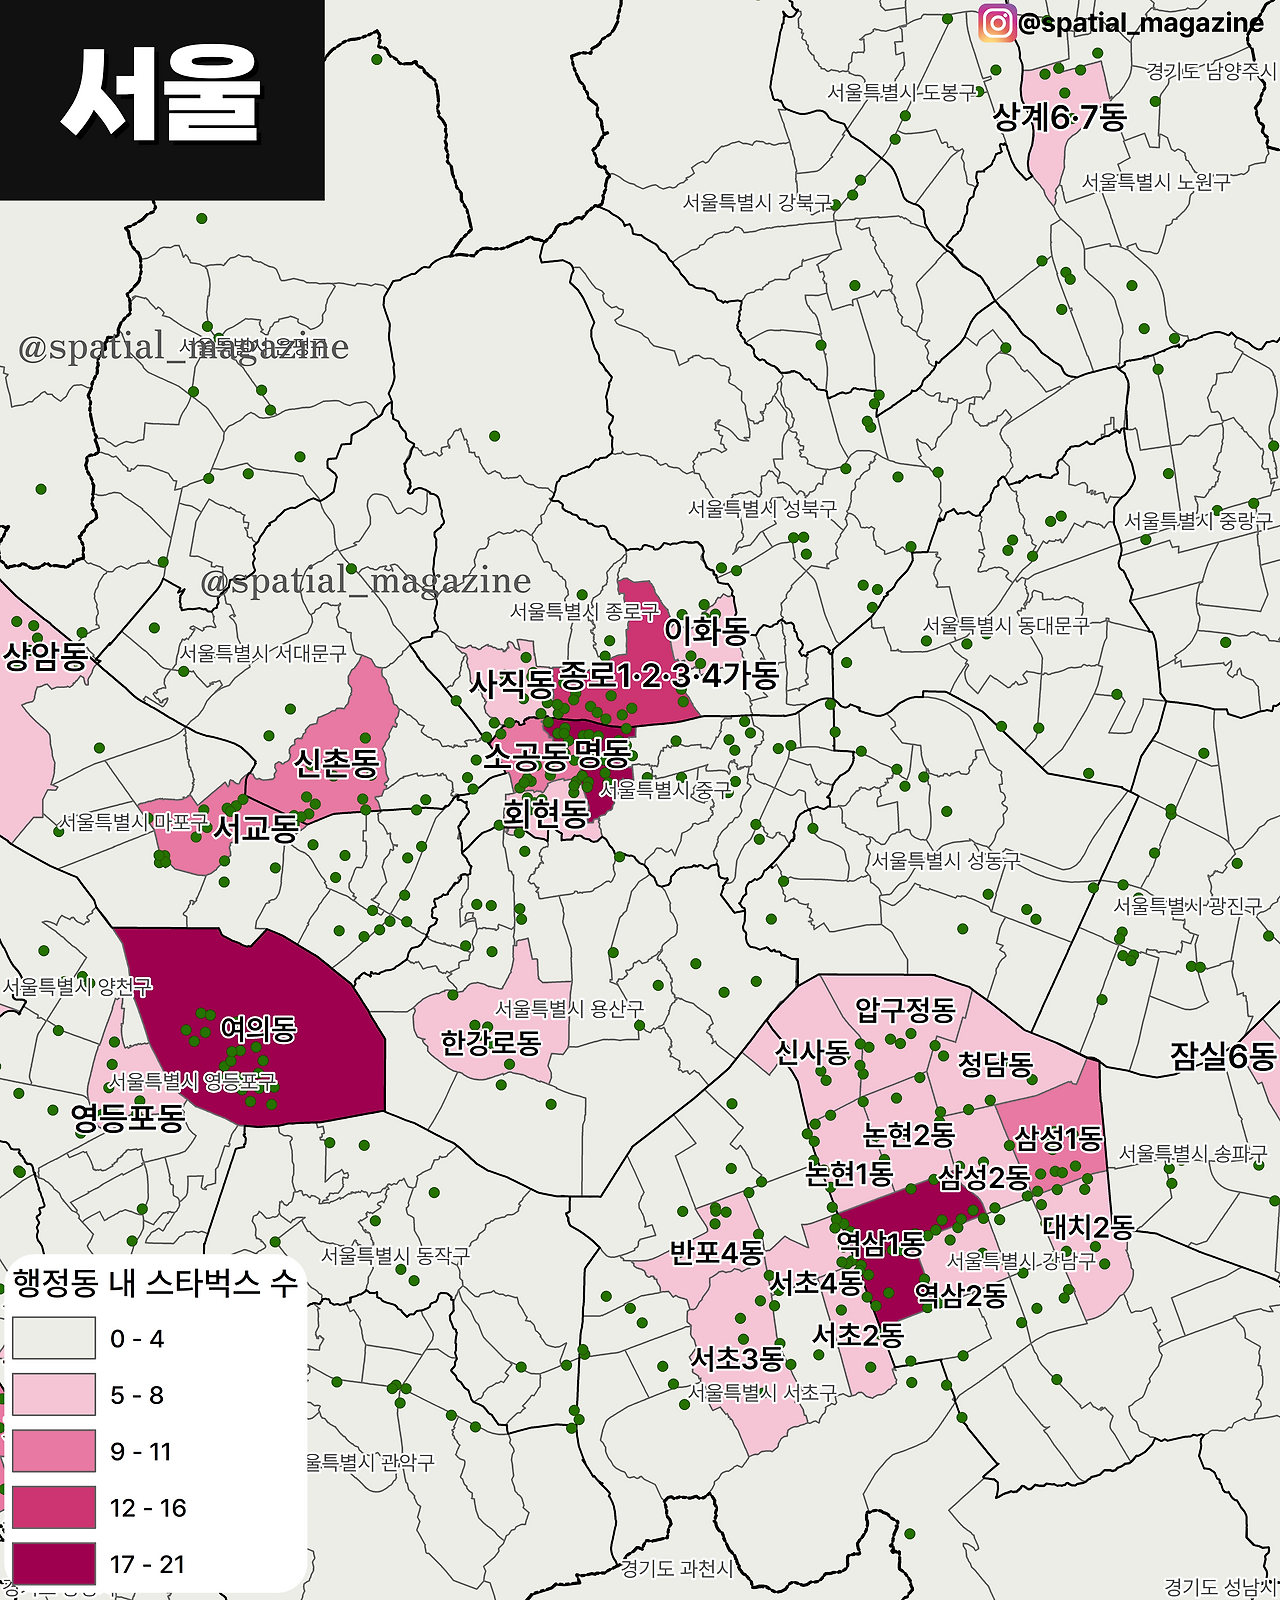Select the 서울특별시 중구 district label
The image size is (1280, 1600).
[x=665, y=790]
